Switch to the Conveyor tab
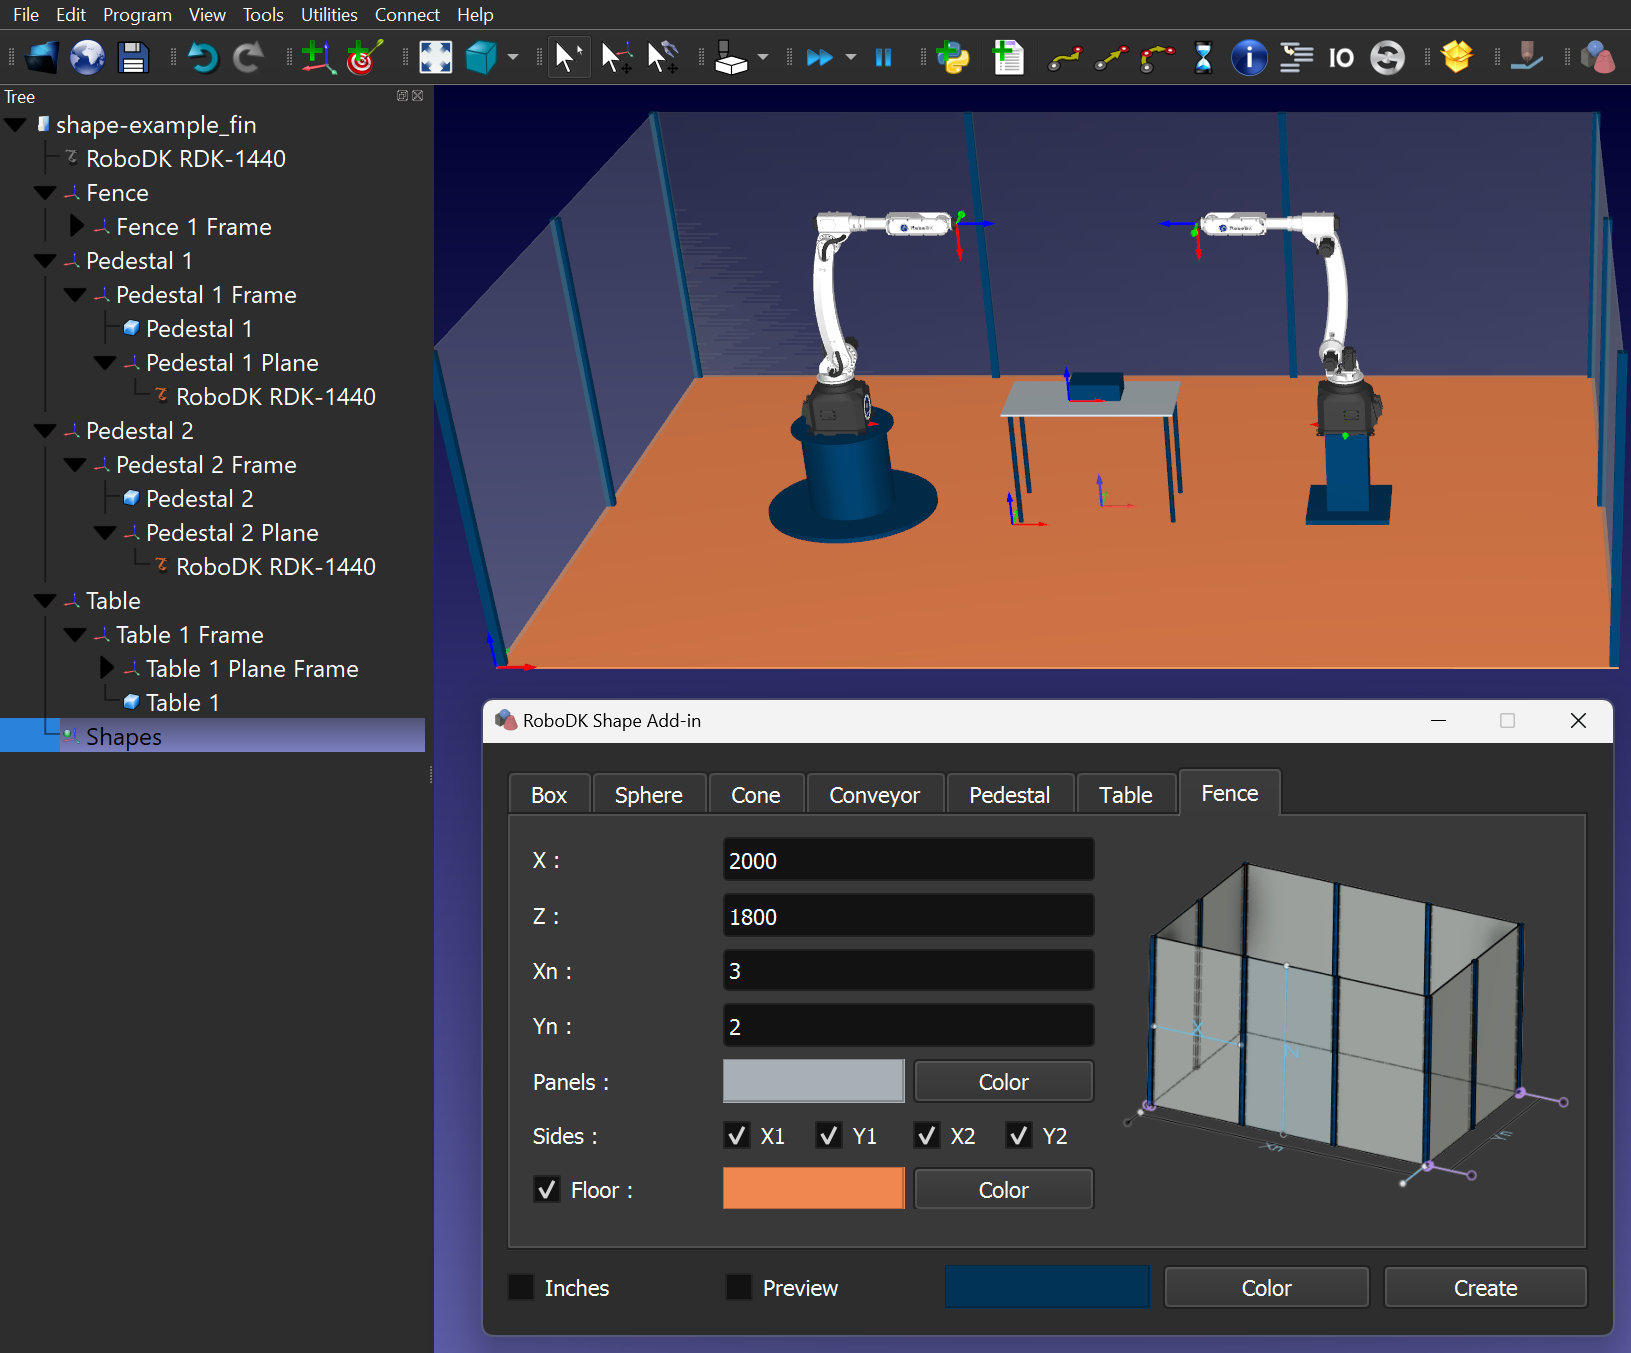This screenshot has width=1631, height=1353. (875, 794)
